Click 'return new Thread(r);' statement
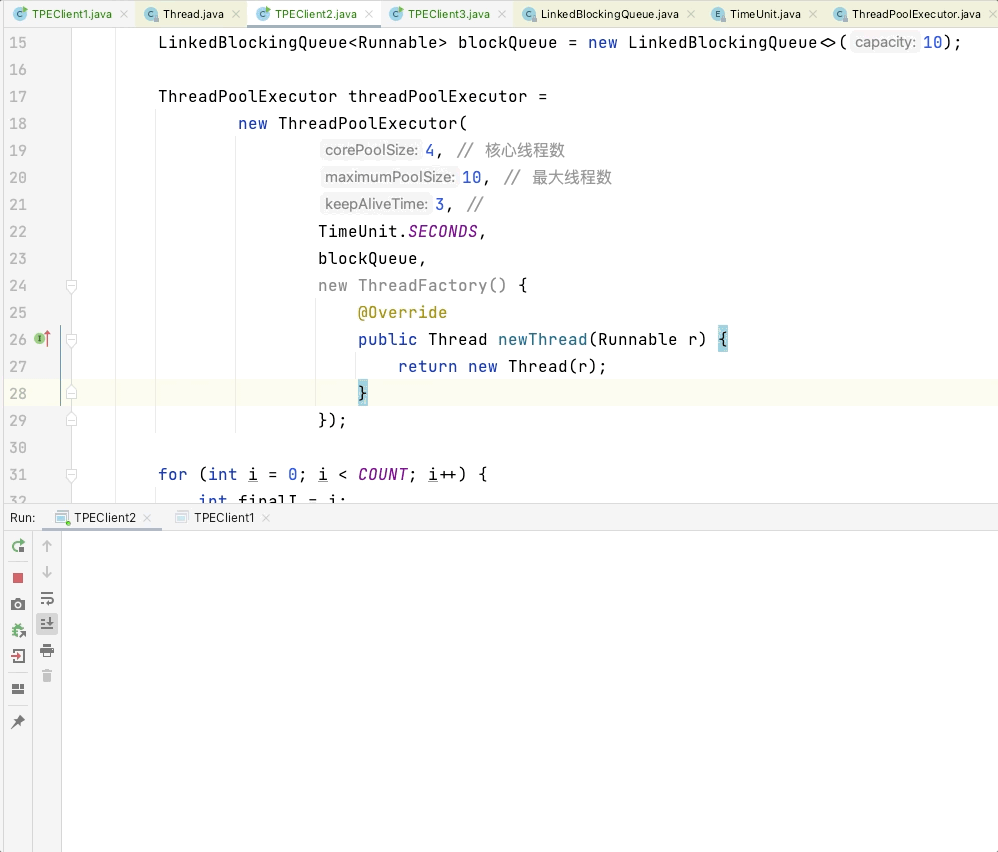The height and width of the screenshot is (852, 998). tap(502, 367)
